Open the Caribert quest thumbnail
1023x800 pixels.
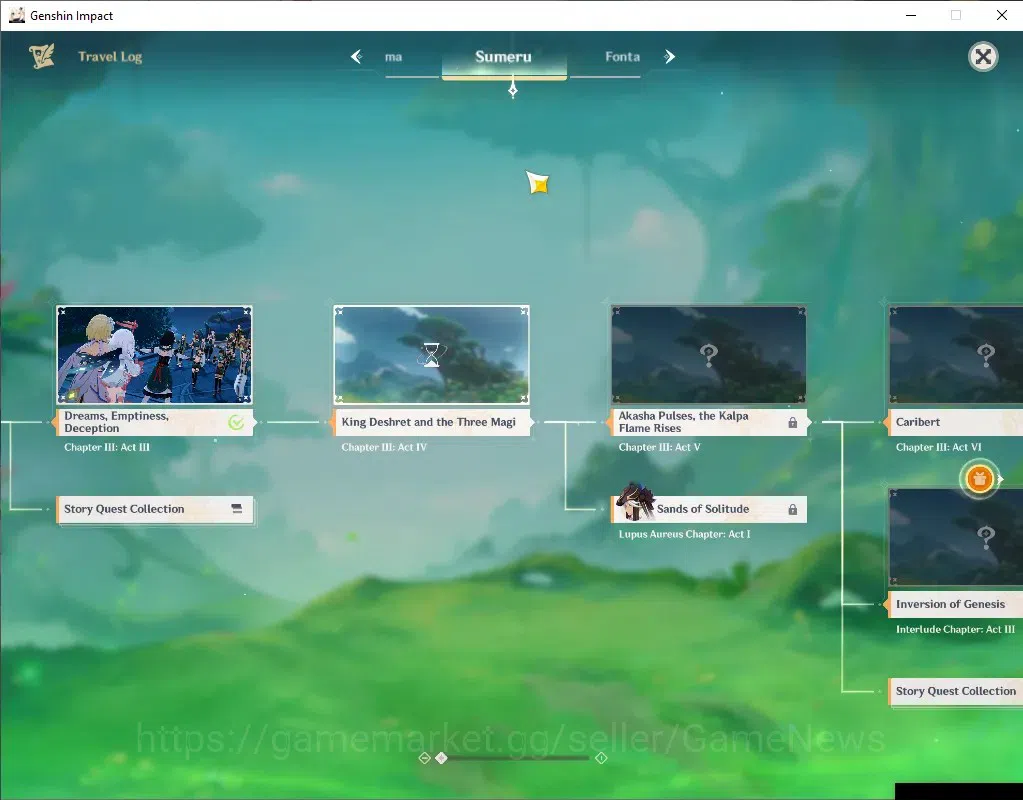956,355
